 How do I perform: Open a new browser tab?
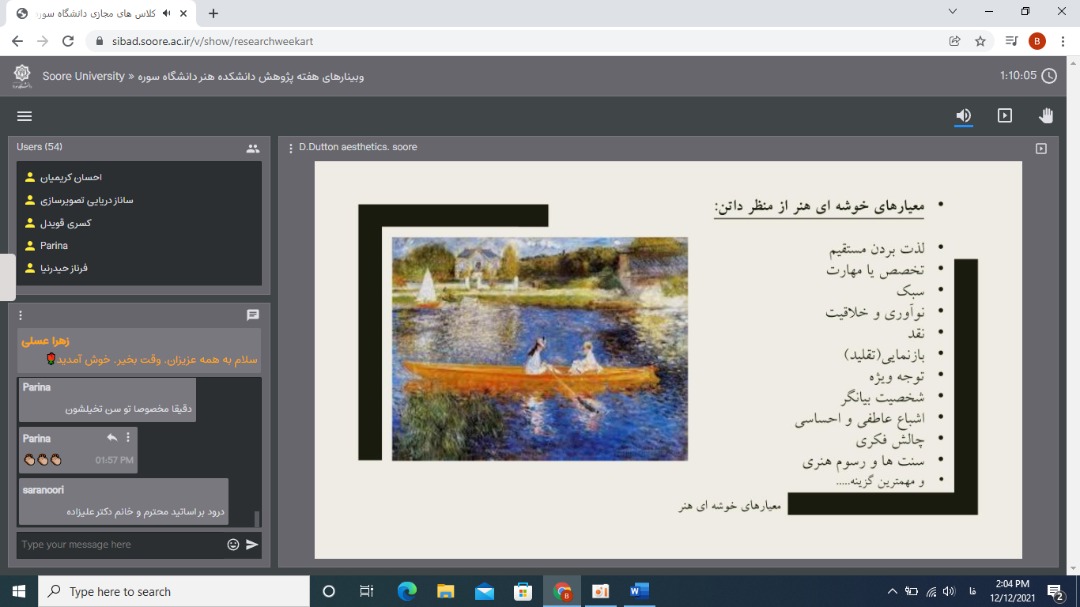point(214,13)
